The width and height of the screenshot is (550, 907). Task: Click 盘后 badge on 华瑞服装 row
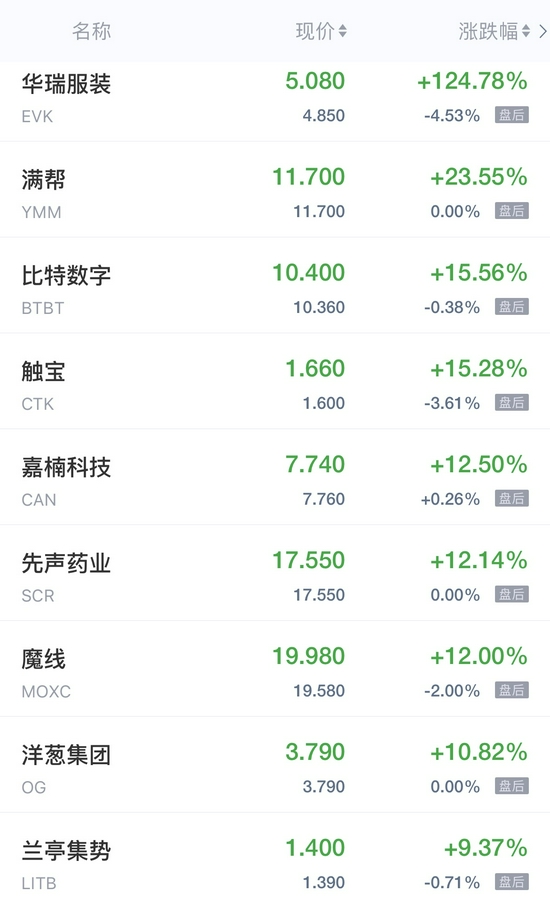[x=512, y=115]
